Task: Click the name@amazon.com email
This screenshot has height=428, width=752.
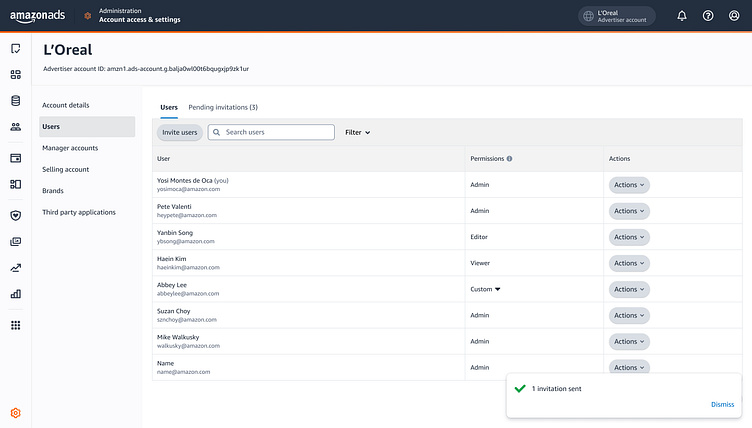Action: coord(184,372)
